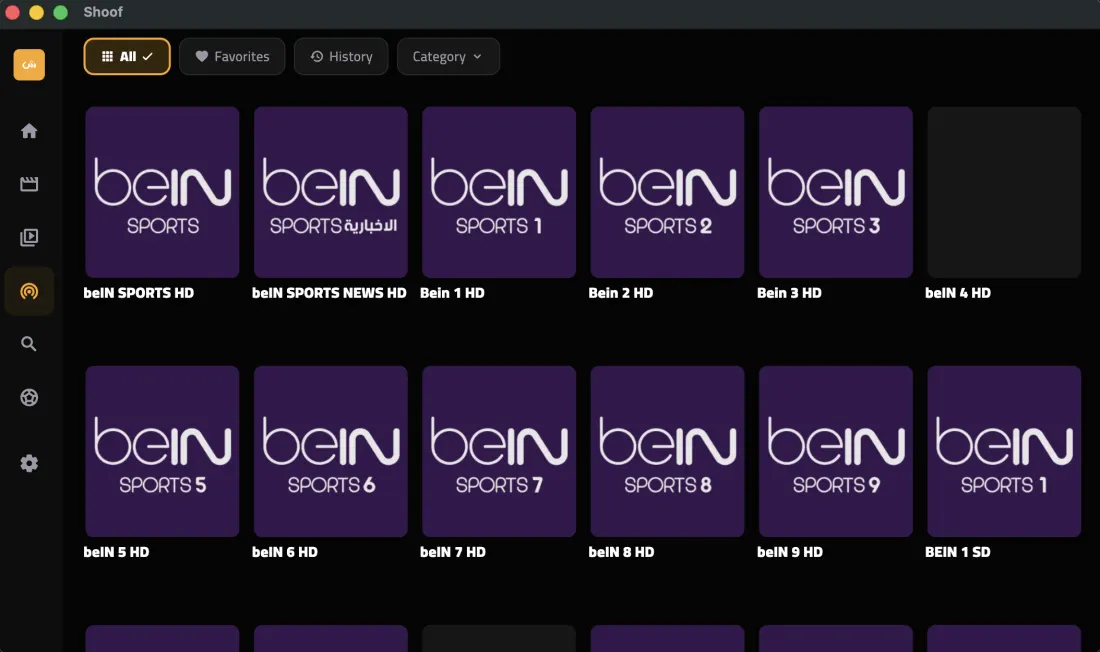The image size is (1100, 652).
Task: Open the blank beIN 4 HD thumbnail
Action: 1004,192
